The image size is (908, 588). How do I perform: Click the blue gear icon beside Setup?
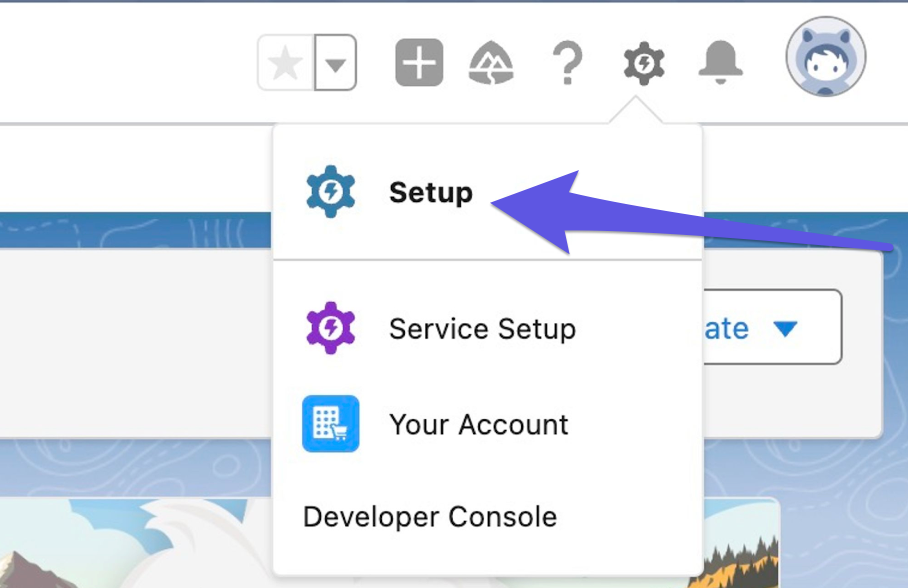(x=331, y=192)
